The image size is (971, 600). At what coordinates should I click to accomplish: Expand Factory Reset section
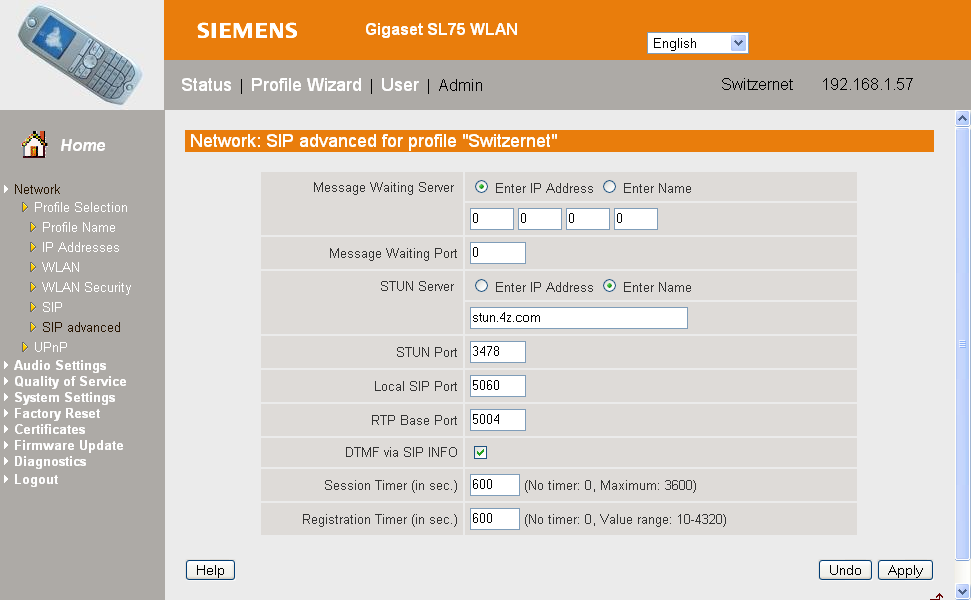[x=56, y=413]
